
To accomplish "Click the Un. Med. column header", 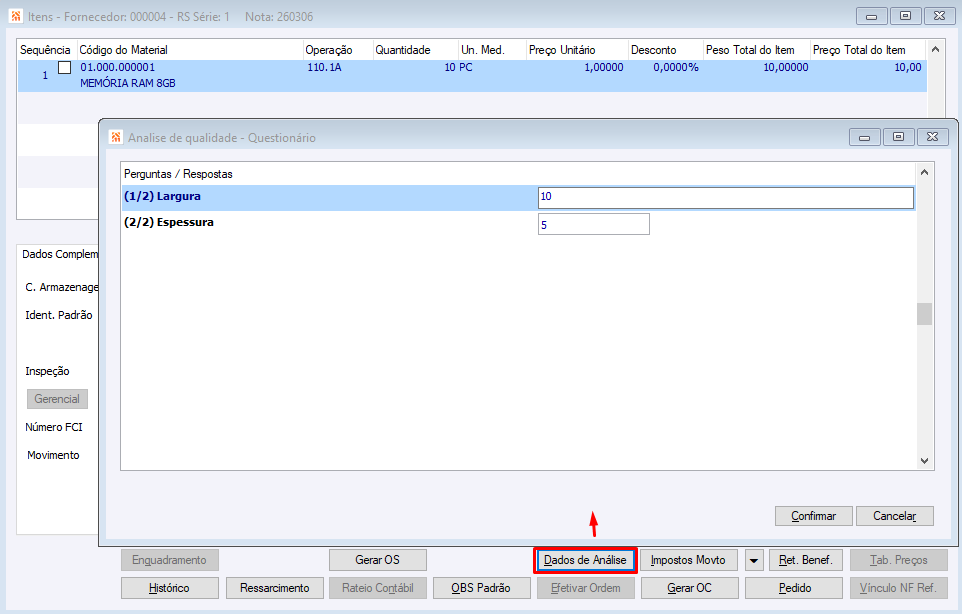I will [492, 50].
